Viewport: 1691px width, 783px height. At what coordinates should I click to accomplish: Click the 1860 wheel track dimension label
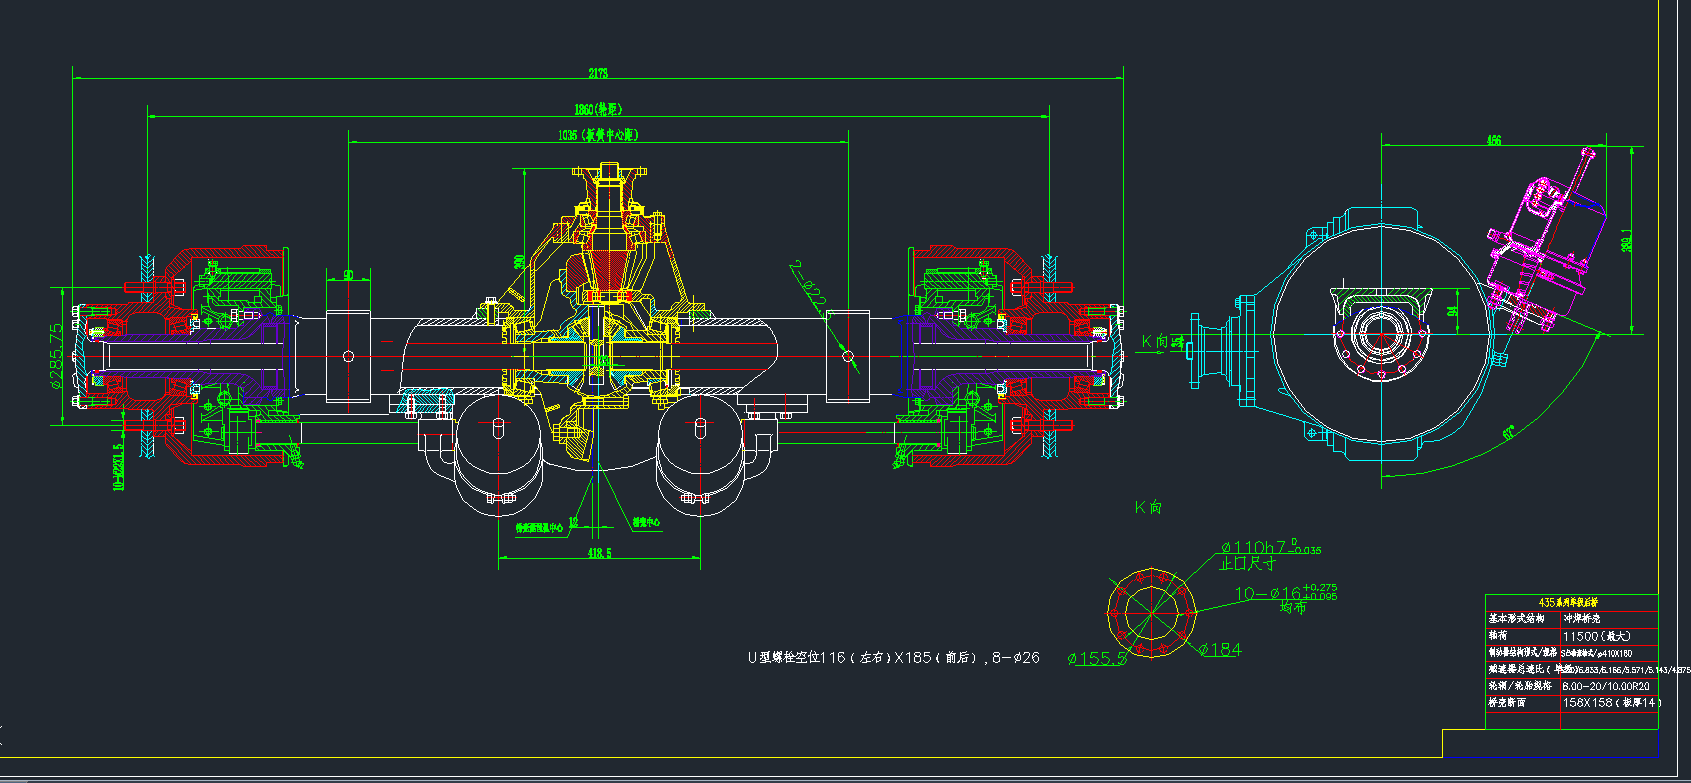[597, 109]
